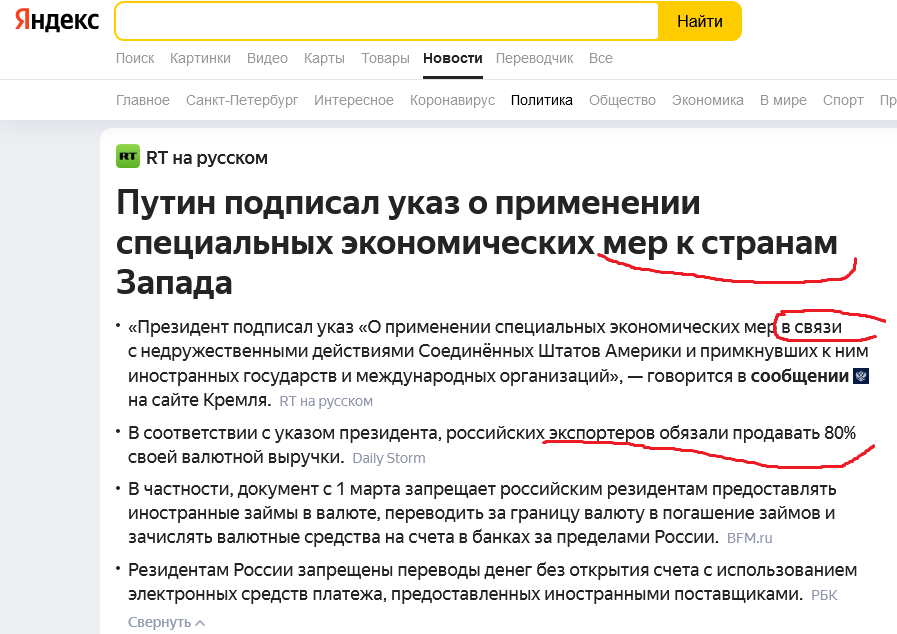Open the BFM.ru source link
Screen dimensions: 897x634
click(749, 538)
